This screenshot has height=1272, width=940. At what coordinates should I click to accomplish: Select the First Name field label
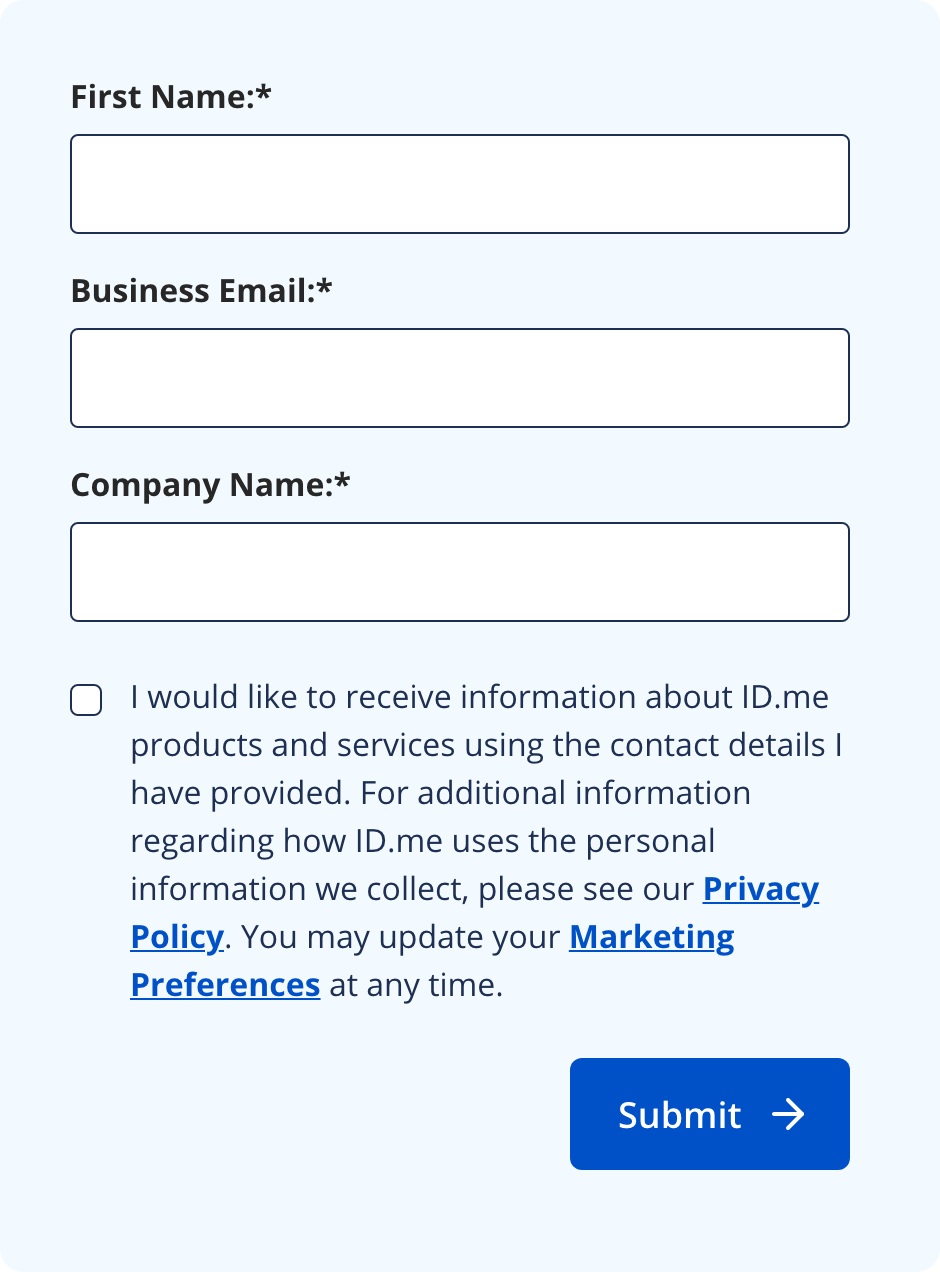click(x=170, y=97)
